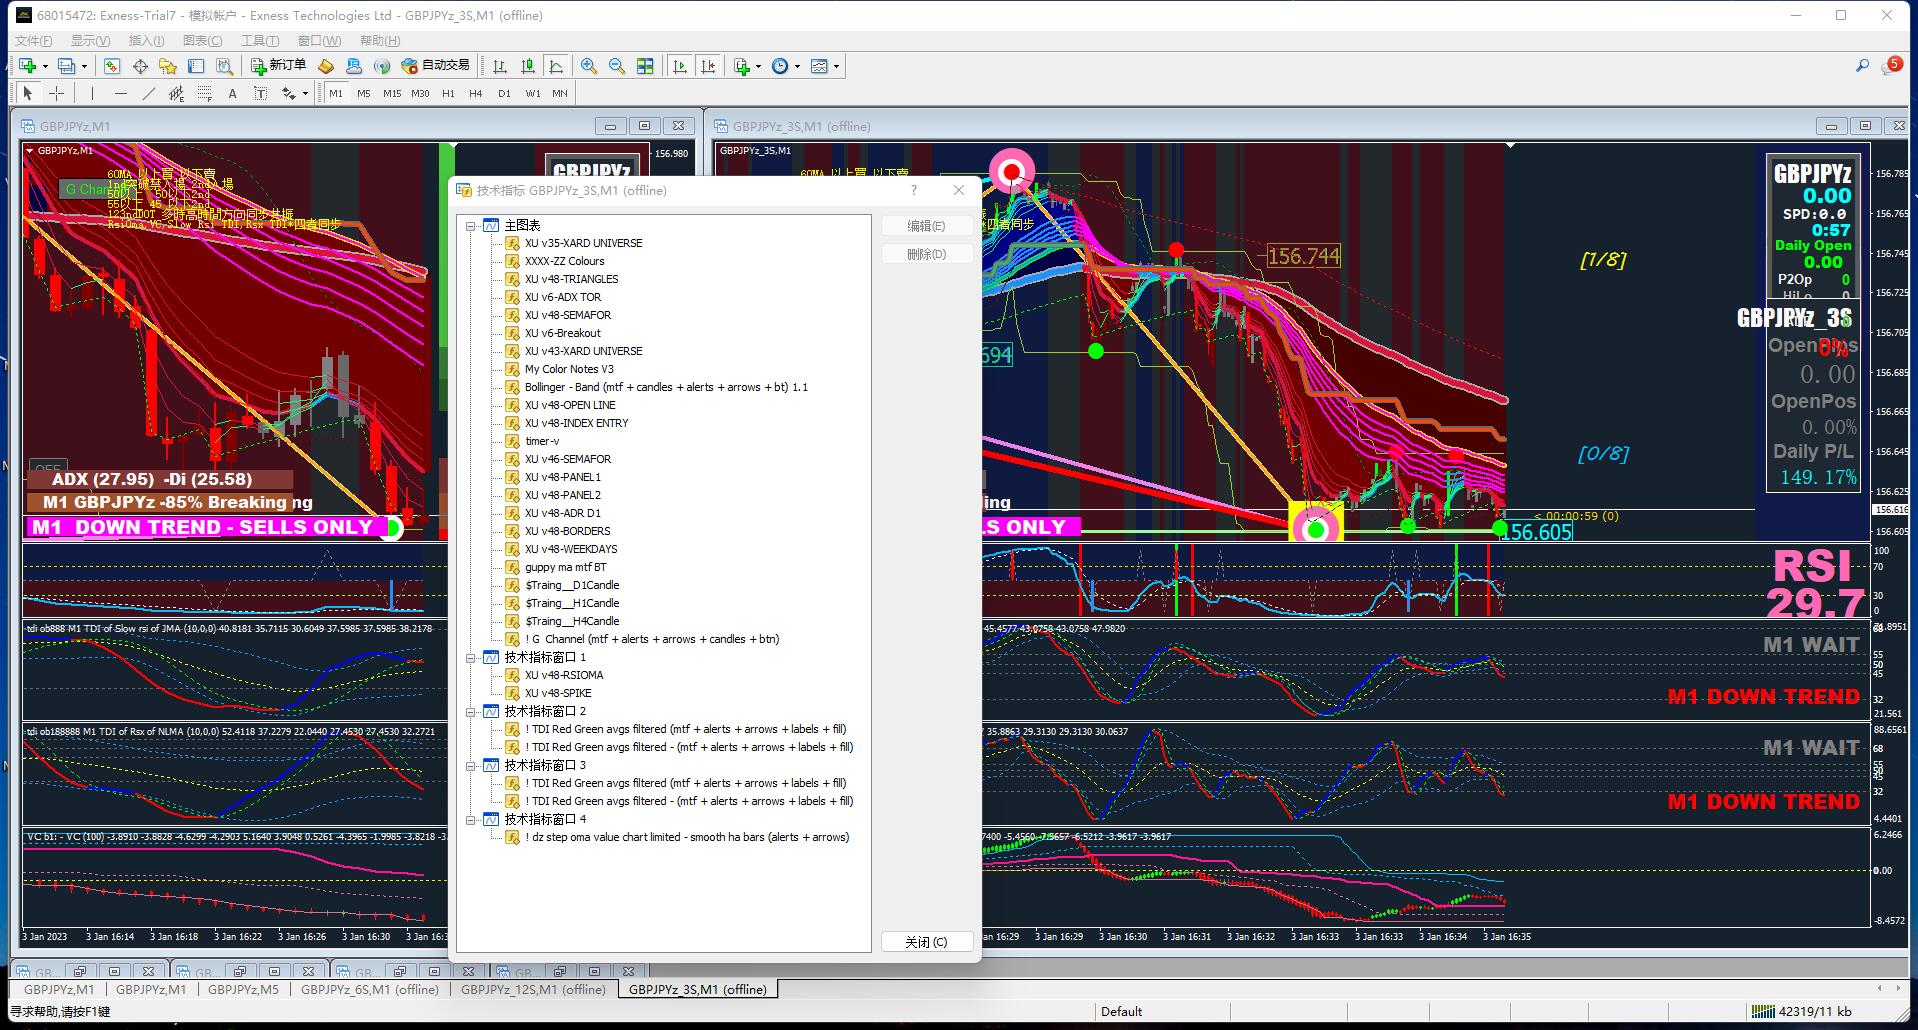Click the 新订单 new order button
The width and height of the screenshot is (1918, 1030).
[279, 66]
